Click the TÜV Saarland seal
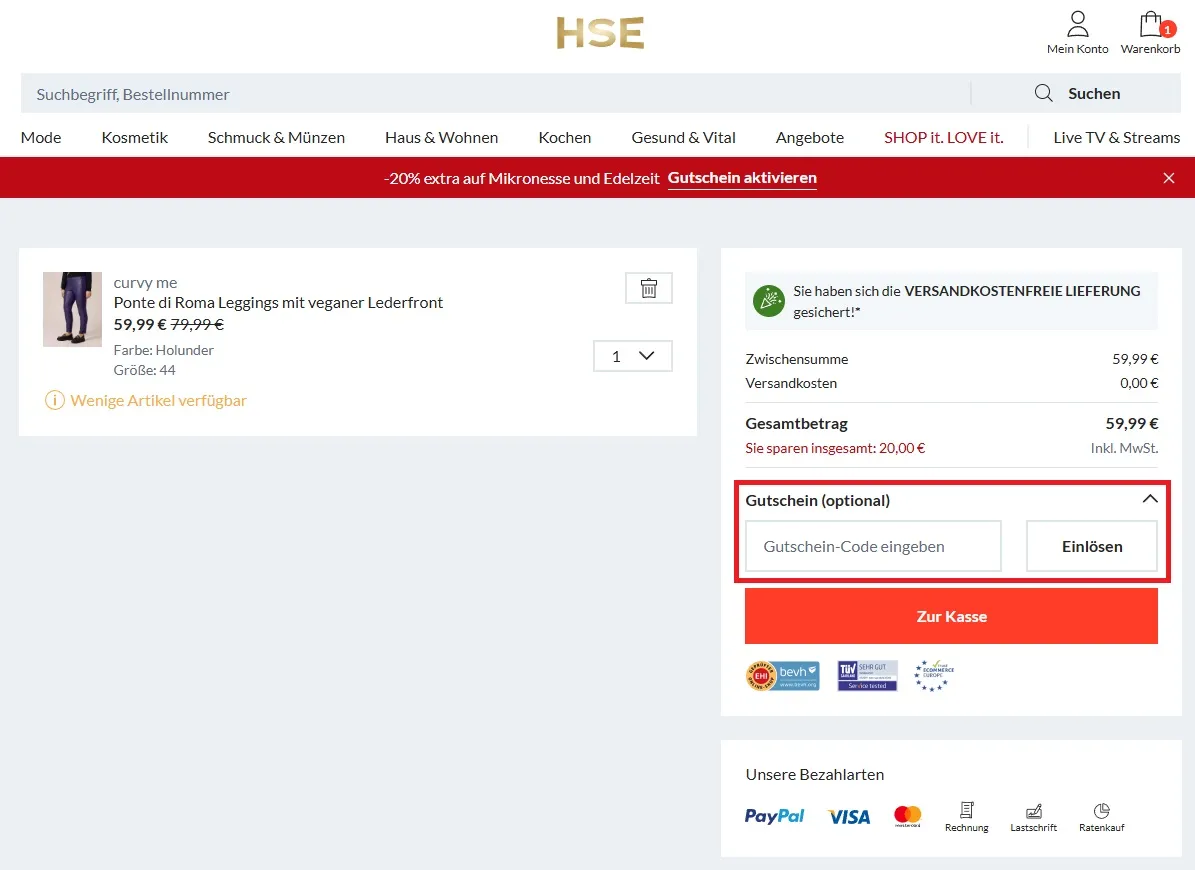Image resolution: width=1195 pixels, height=870 pixels. point(866,675)
